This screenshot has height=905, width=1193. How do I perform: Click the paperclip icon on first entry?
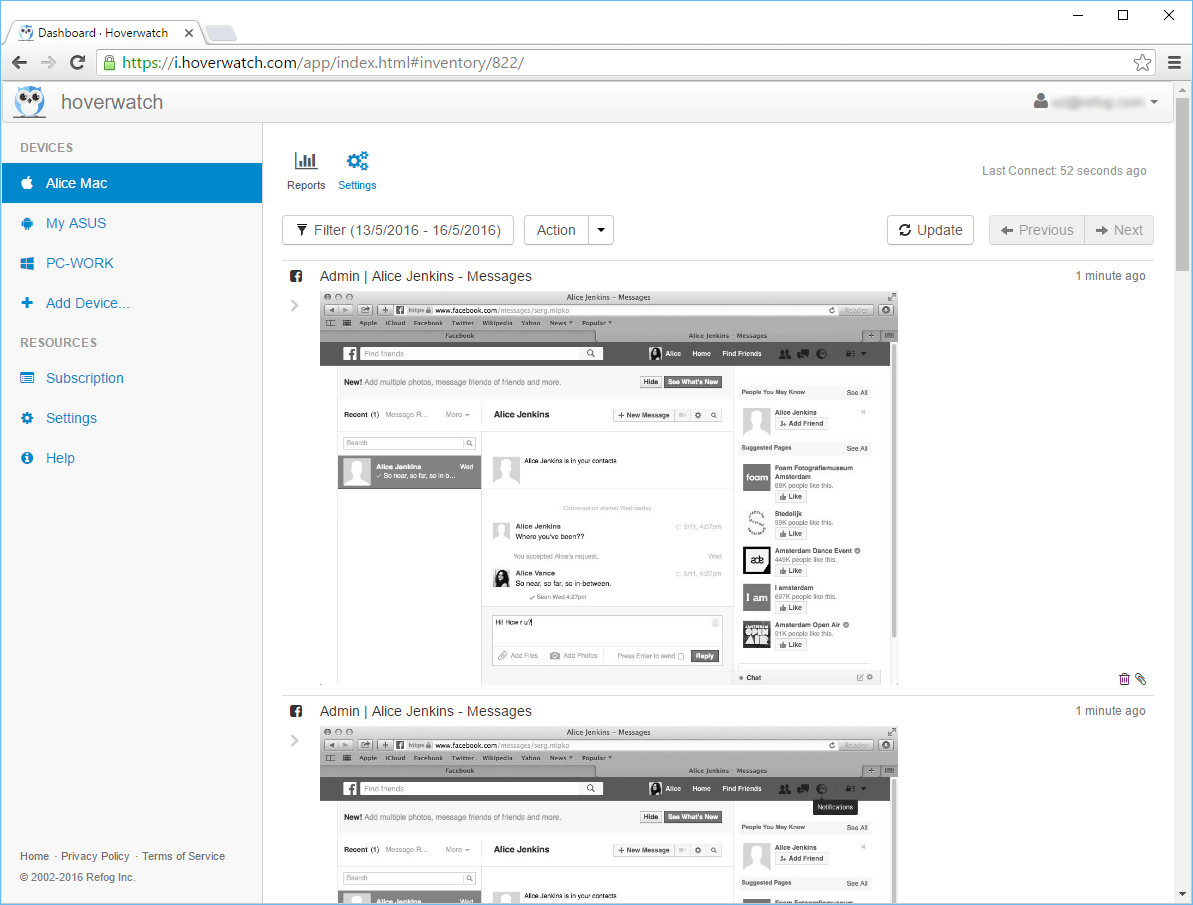click(1140, 679)
